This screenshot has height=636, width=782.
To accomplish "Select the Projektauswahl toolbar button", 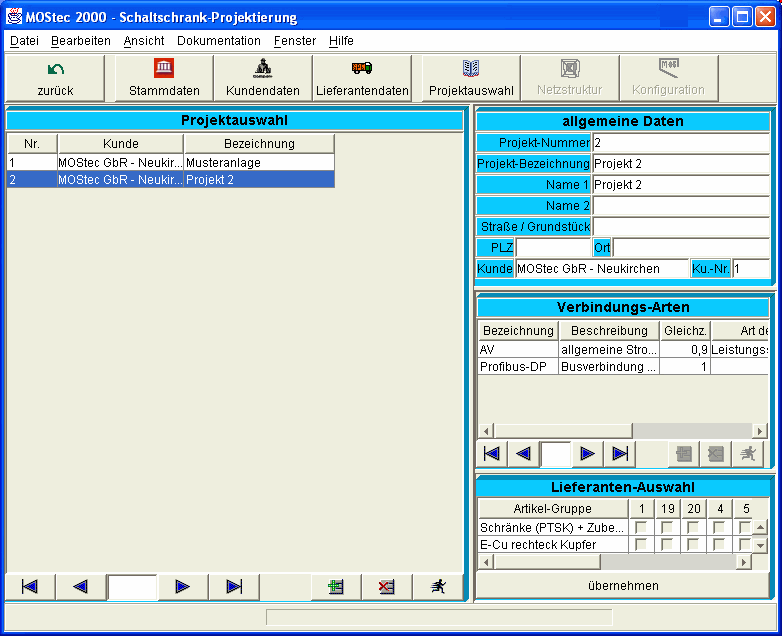I will 471,78.
